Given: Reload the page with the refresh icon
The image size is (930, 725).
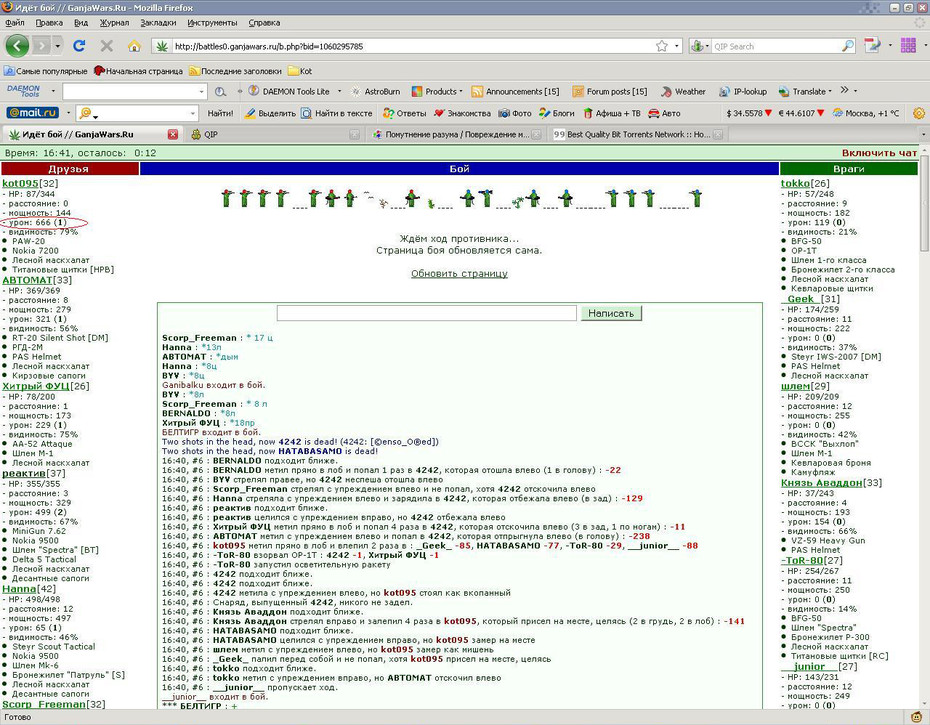Looking at the screenshot, I should (79, 46).
